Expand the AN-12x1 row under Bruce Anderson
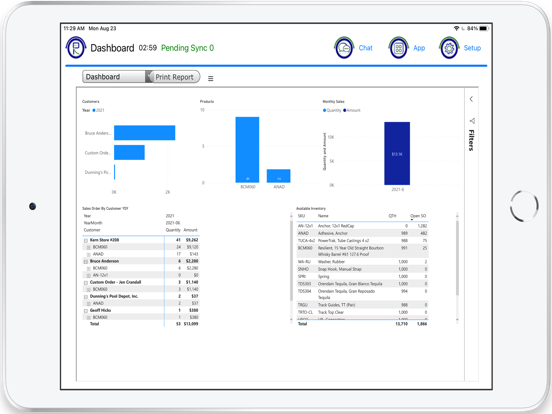 click(89, 275)
